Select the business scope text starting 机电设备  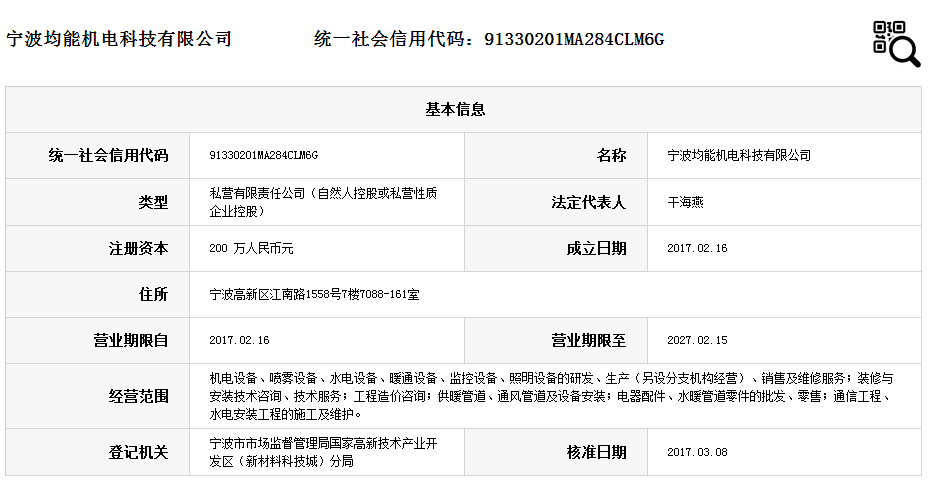click(x=551, y=396)
